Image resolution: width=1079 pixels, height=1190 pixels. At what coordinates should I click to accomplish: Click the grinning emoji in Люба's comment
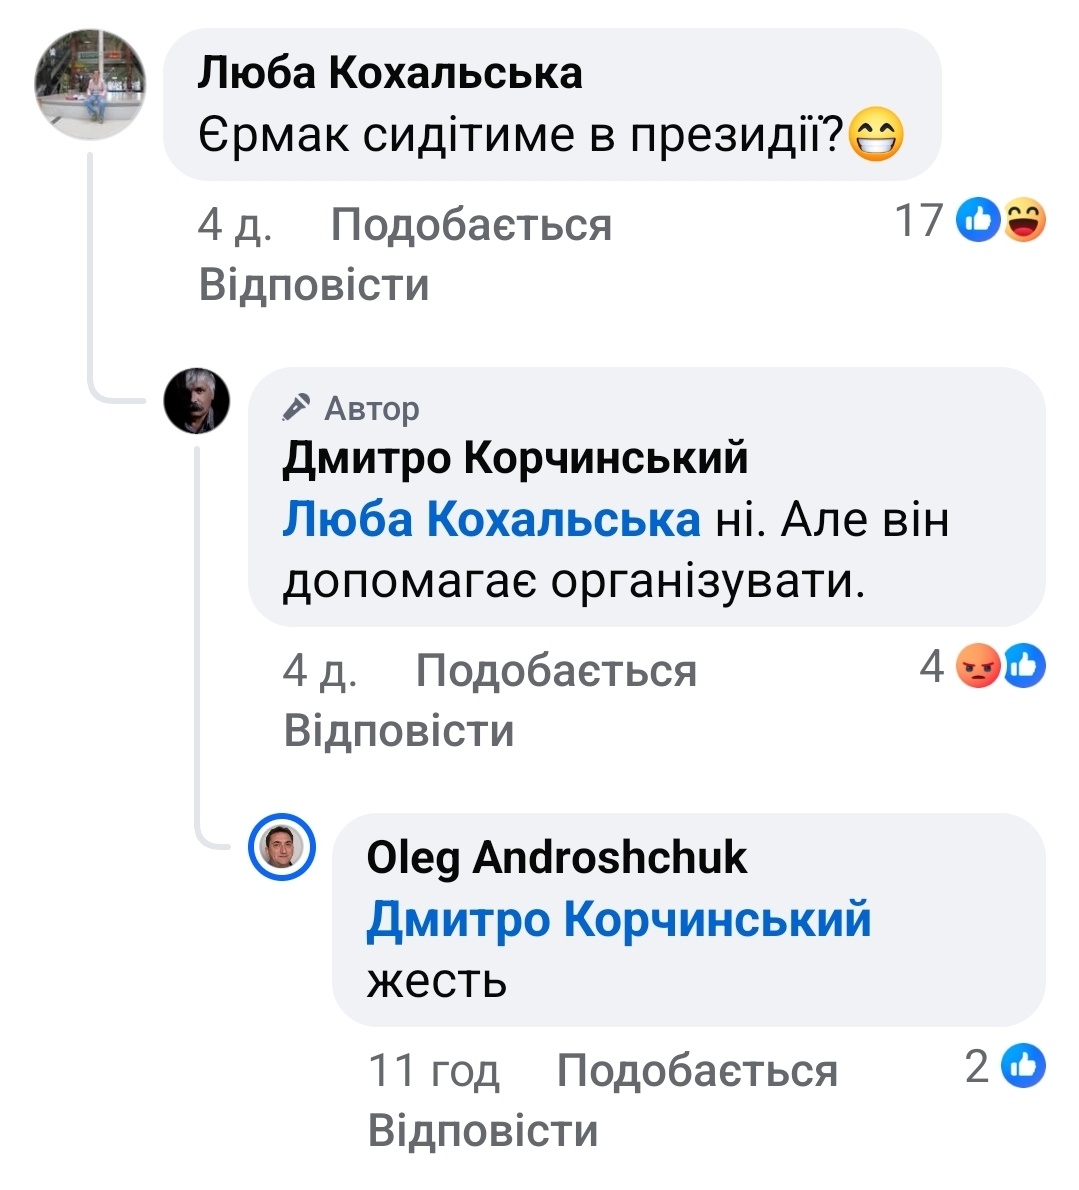[876, 135]
